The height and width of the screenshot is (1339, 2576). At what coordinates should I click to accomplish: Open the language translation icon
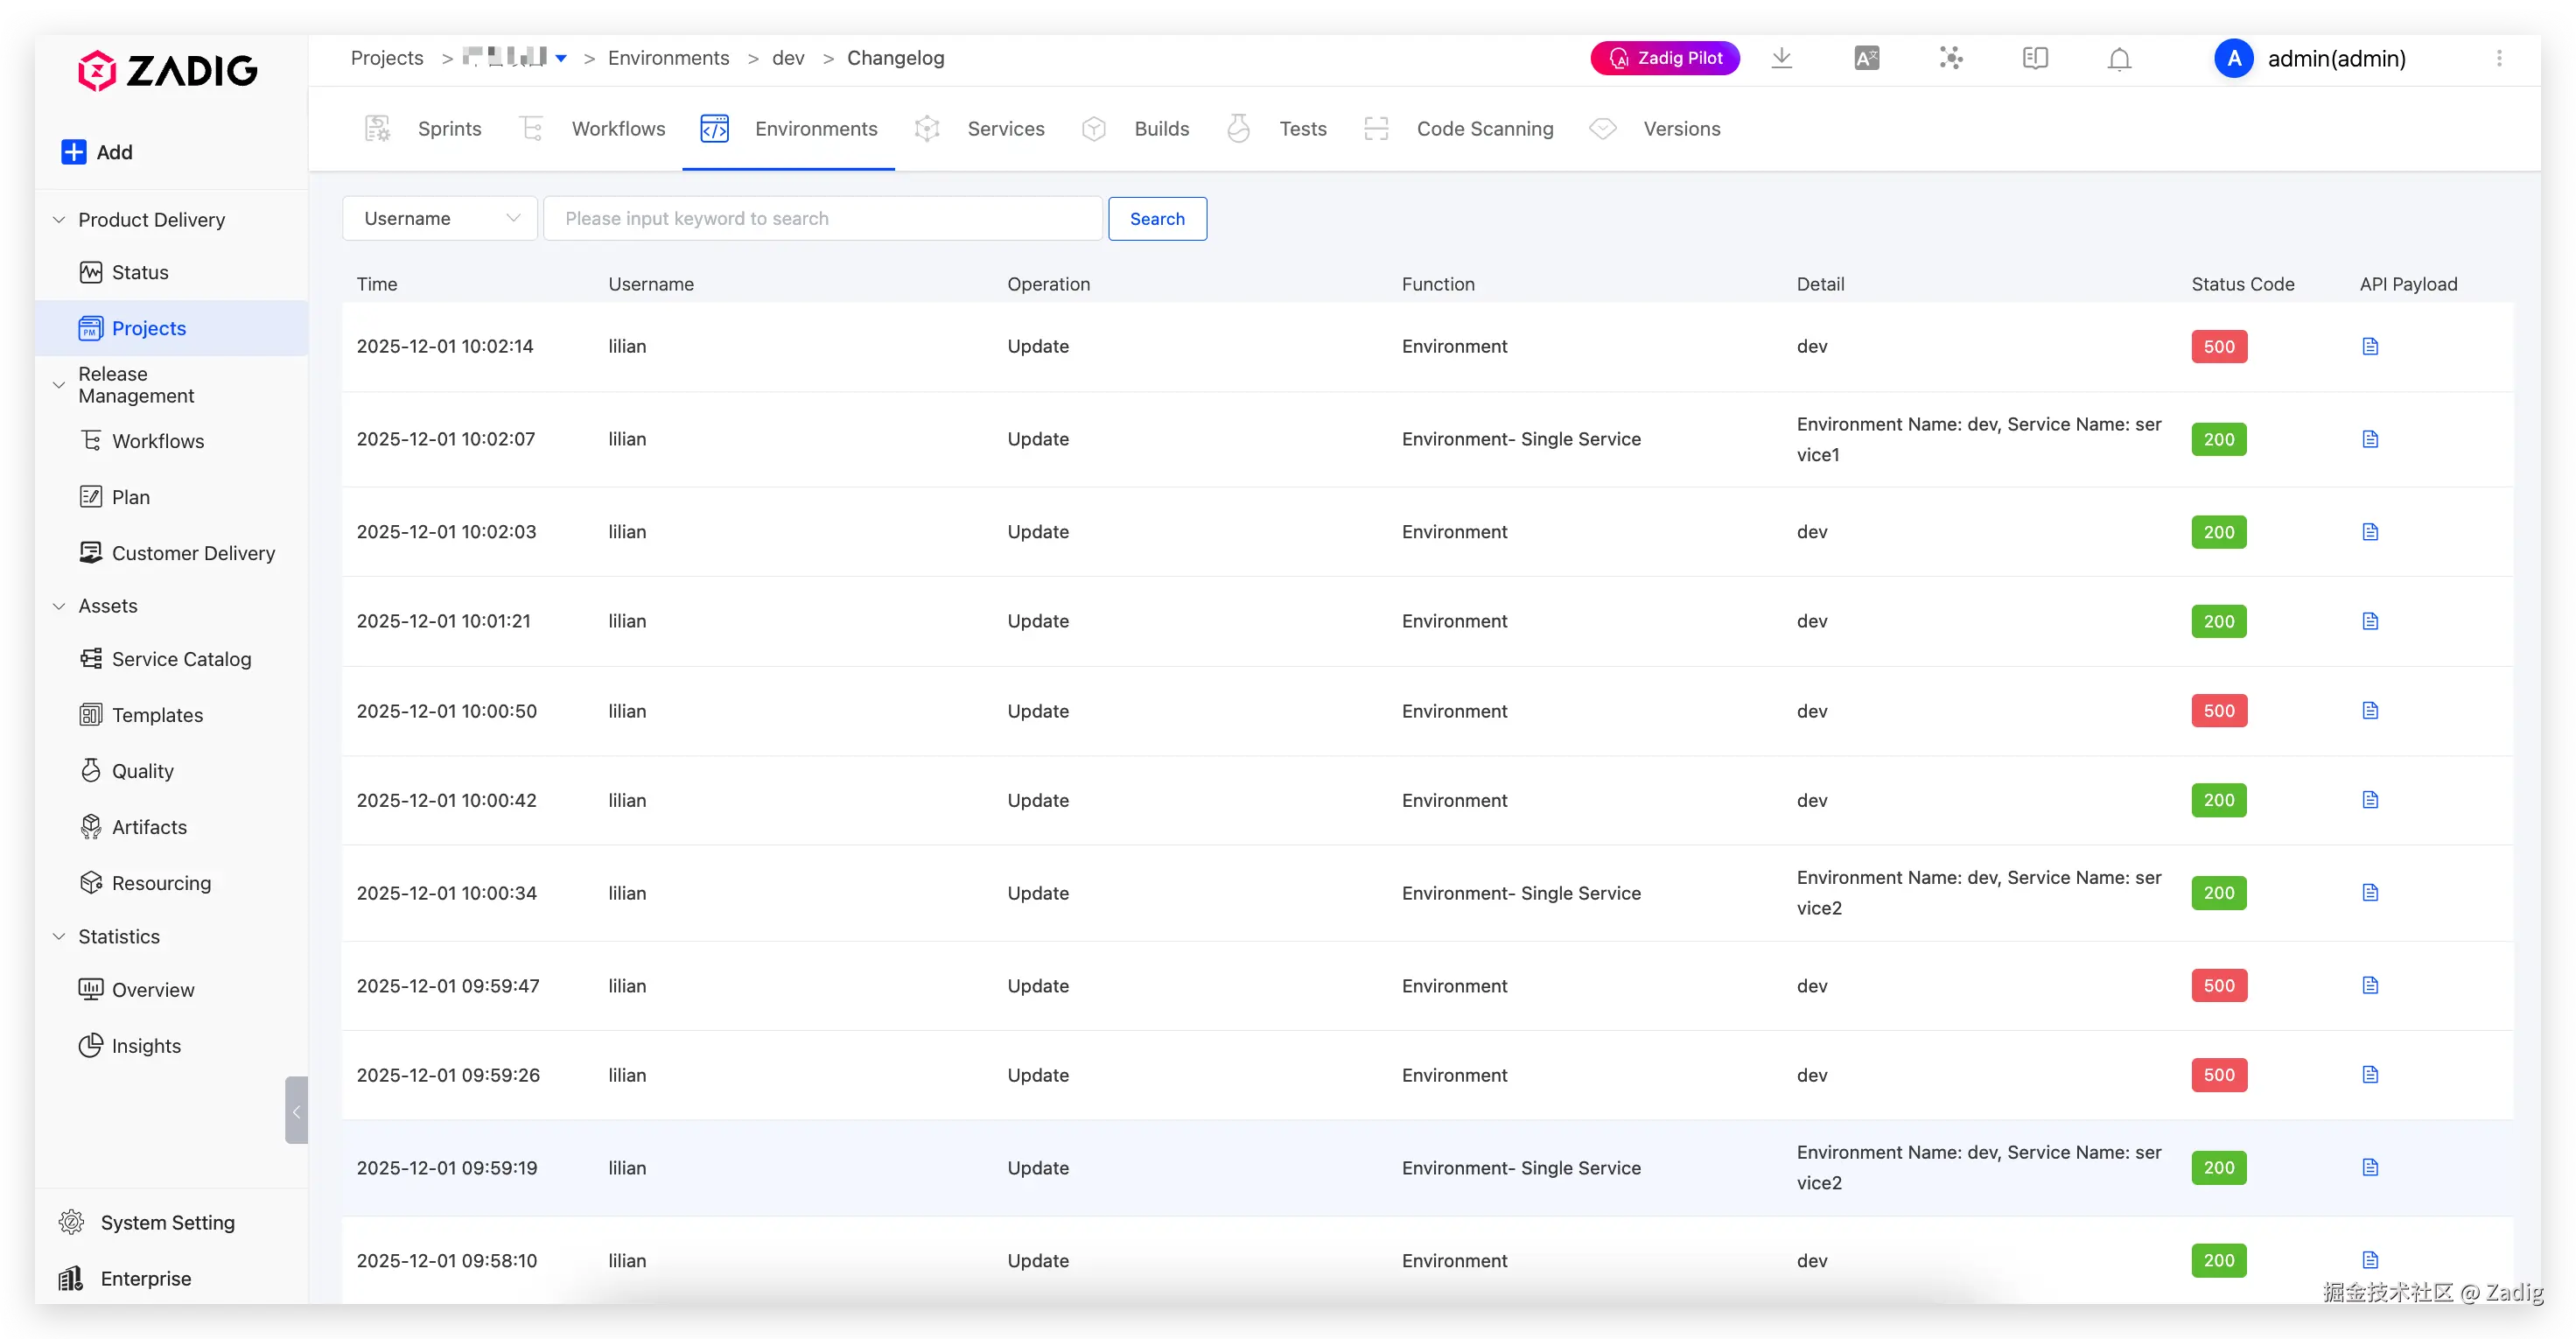(x=1866, y=58)
